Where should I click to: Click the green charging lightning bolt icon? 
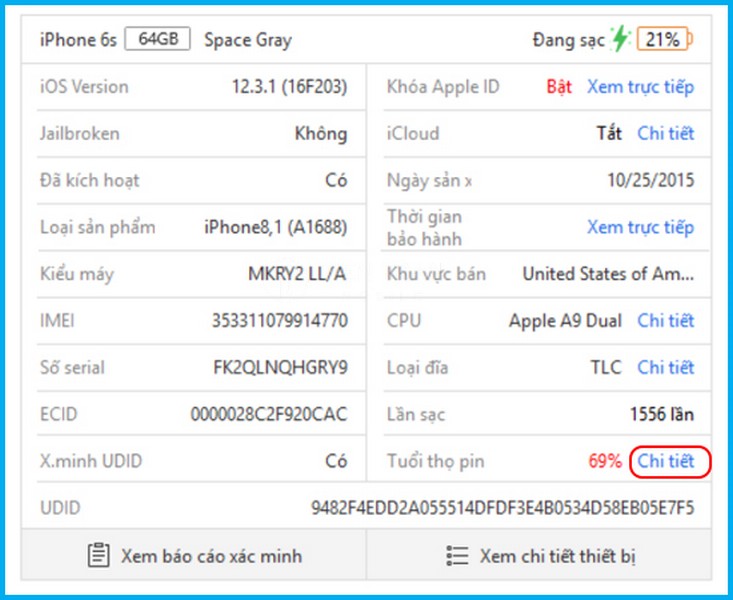pyautogui.click(x=621, y=40)
